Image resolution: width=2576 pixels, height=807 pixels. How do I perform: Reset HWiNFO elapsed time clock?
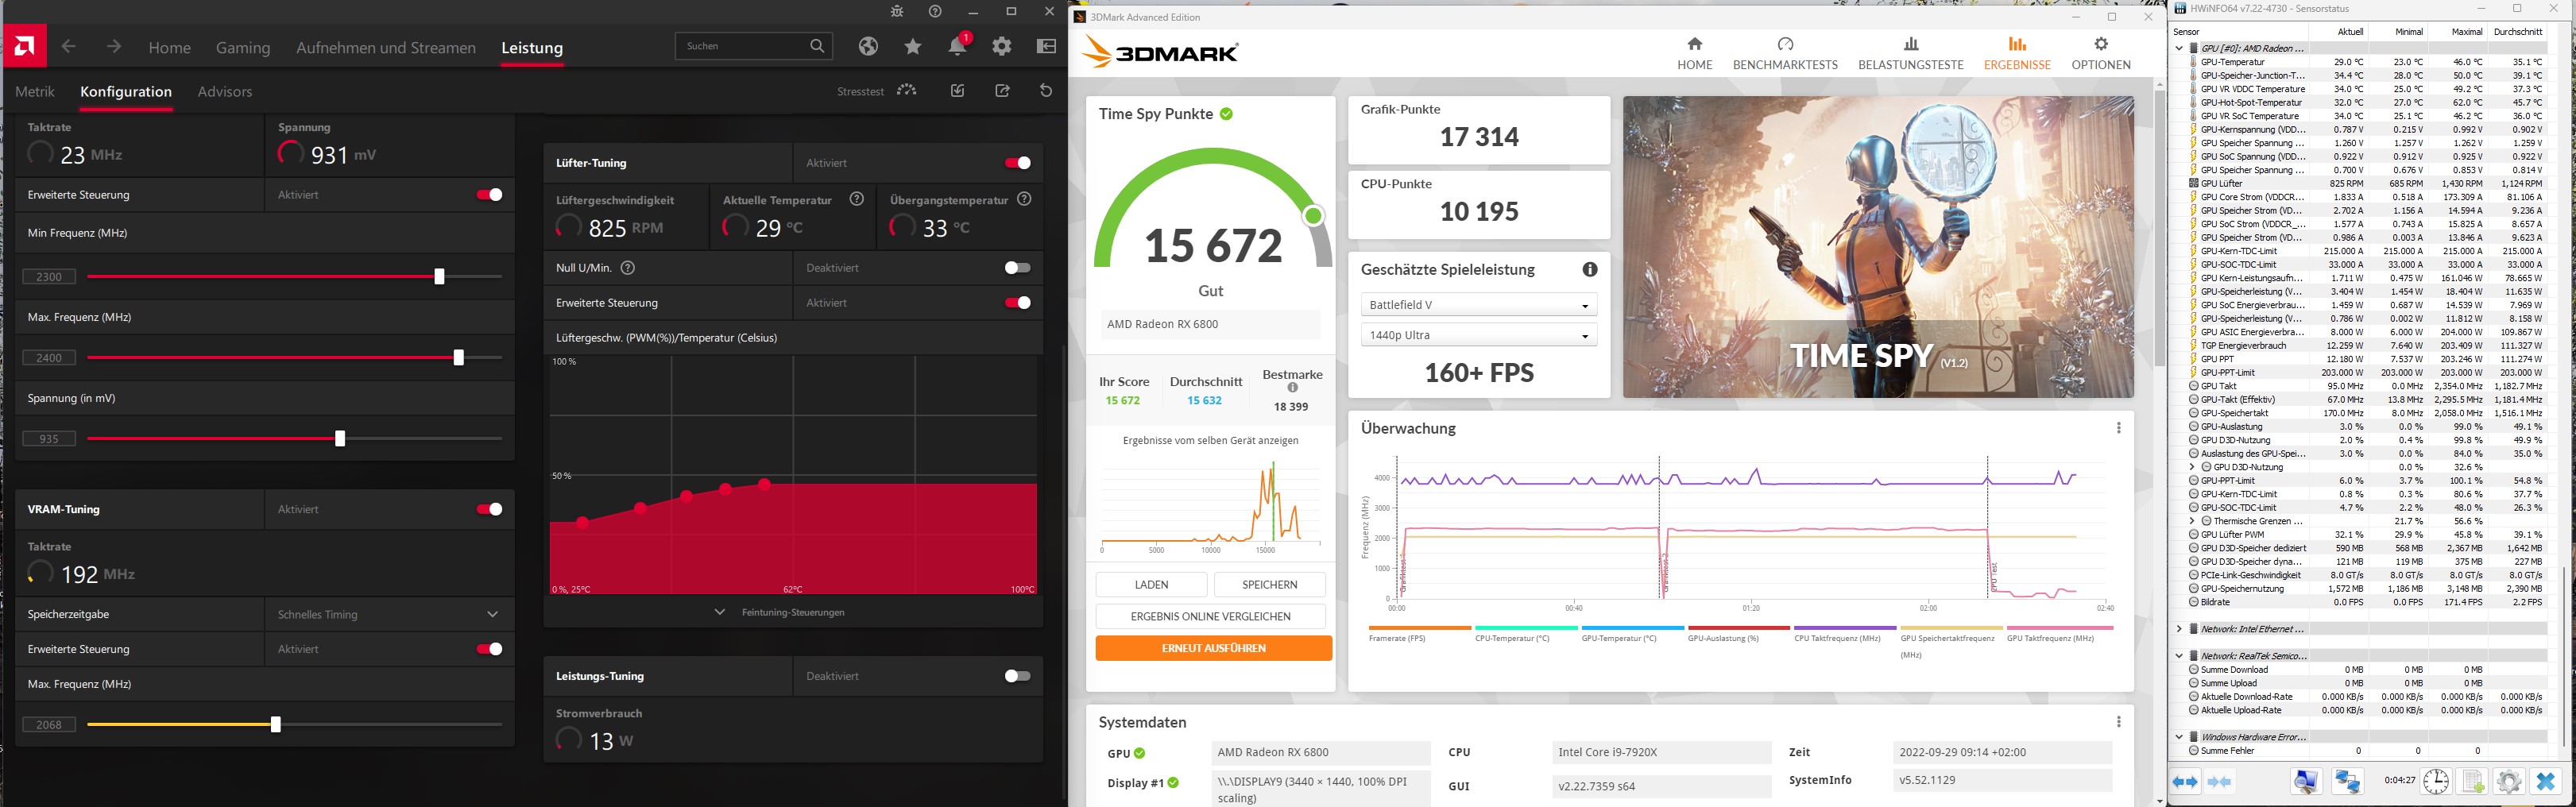[x=2435, y=781]
